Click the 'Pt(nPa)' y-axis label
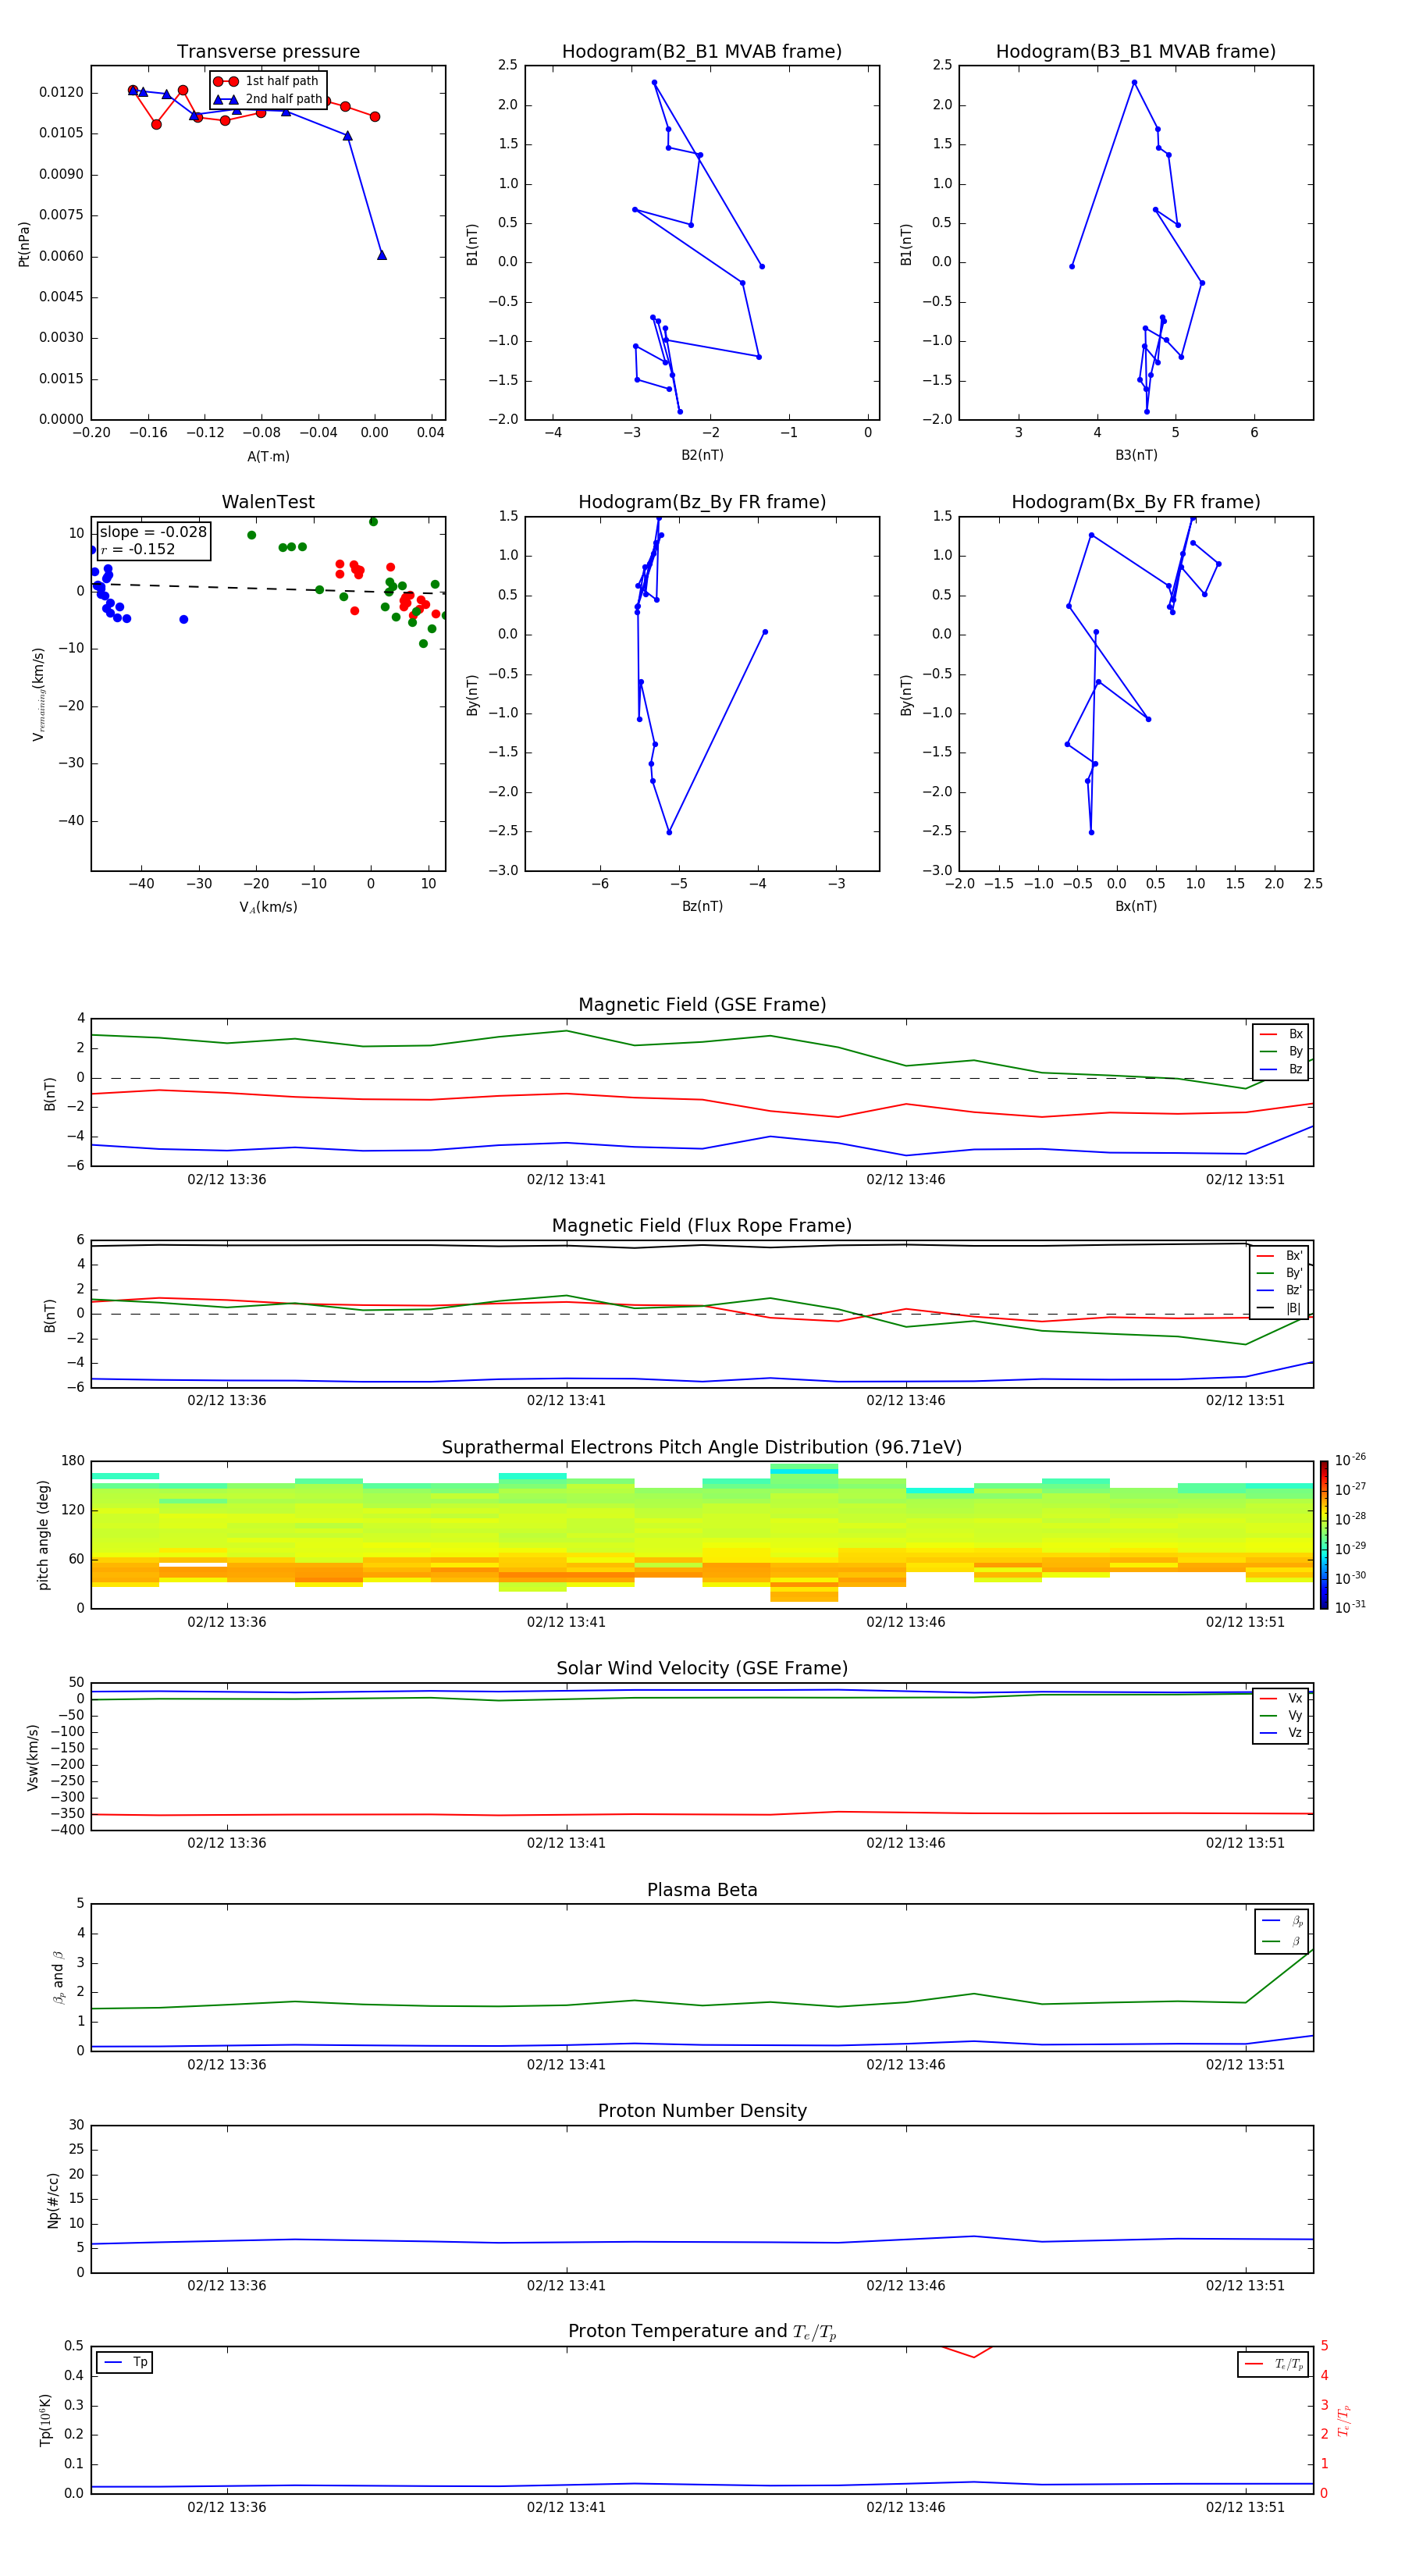The height and width of the screenshot is (2576, 1405). coord(24,243)
